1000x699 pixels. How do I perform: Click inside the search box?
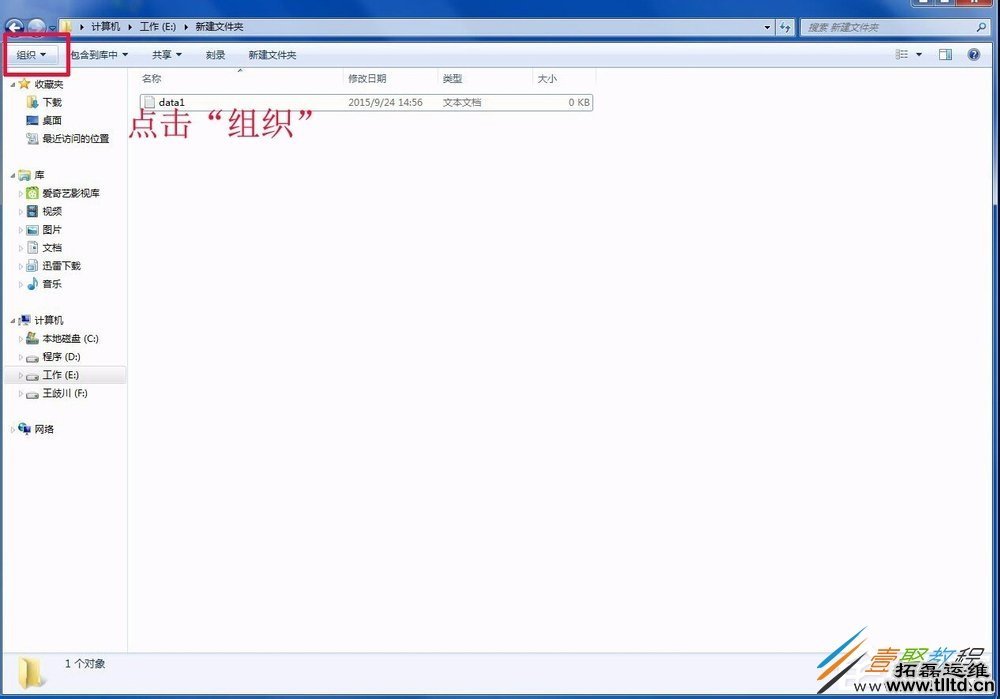[890, 26]
